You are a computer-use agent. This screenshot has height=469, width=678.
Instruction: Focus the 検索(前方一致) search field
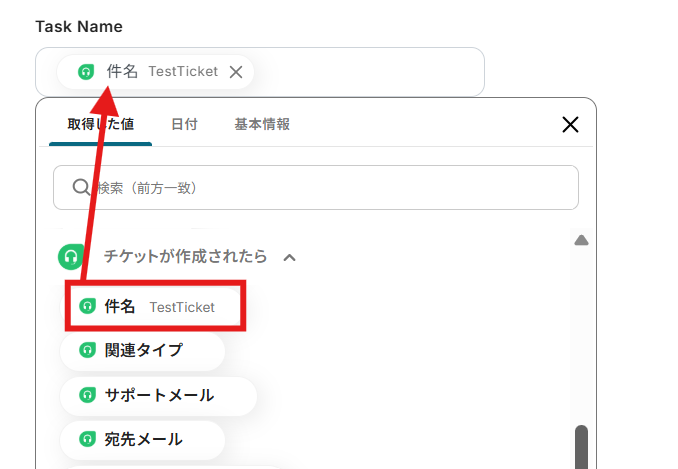[330, 187]
